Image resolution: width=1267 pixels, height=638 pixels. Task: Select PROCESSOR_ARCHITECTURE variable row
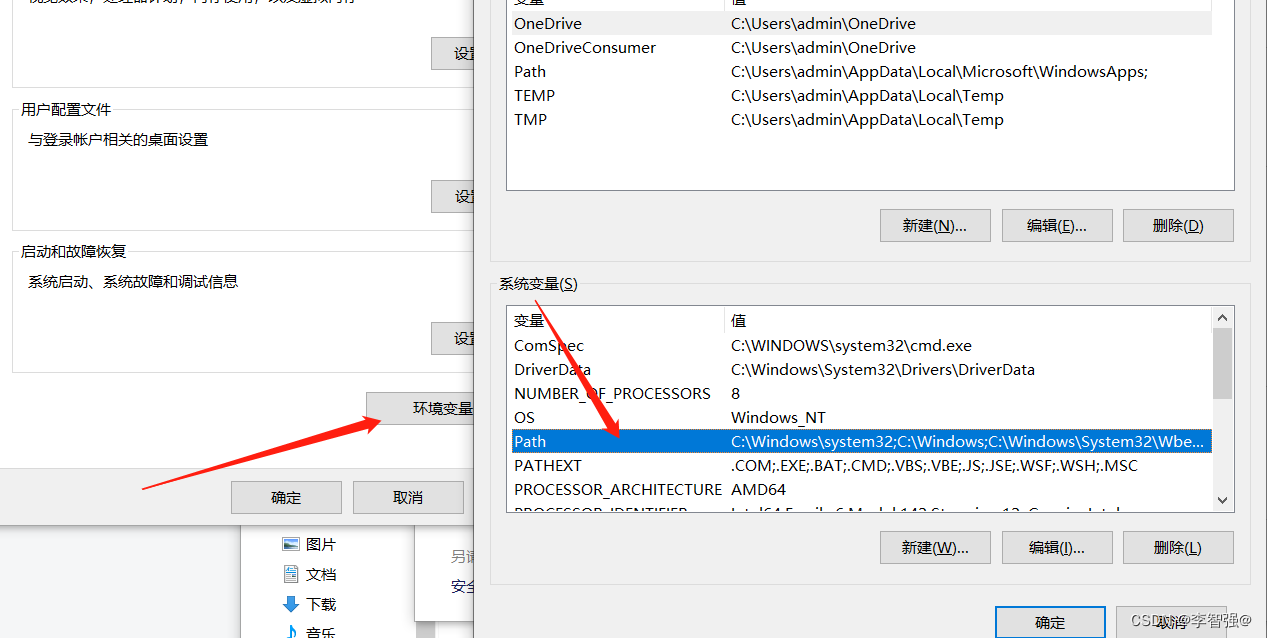click(x=861, y=490)
